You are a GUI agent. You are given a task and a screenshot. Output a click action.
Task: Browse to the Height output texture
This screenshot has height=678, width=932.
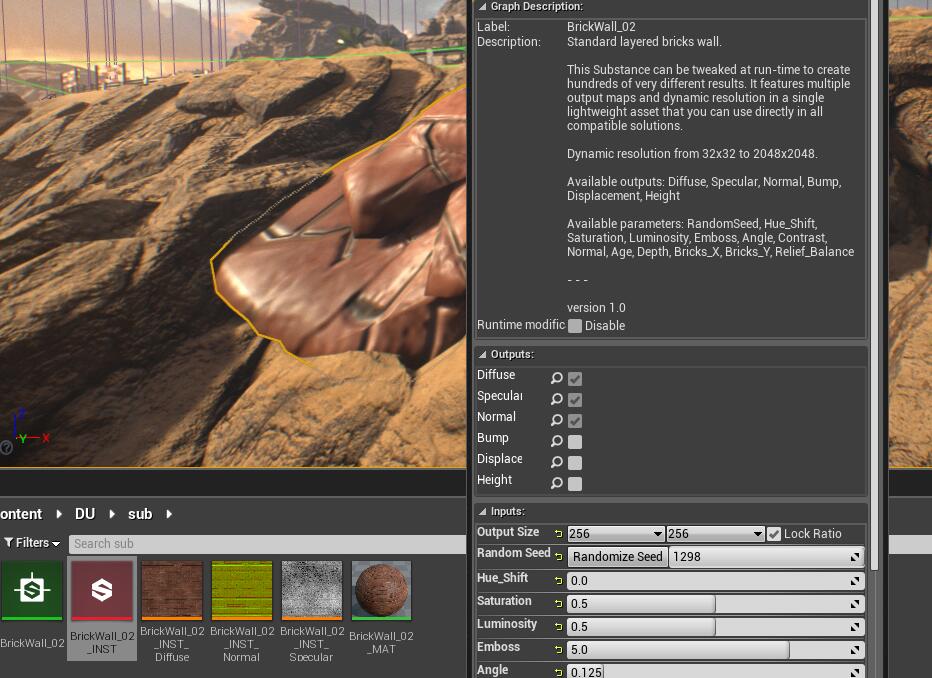[x=556, y=483]
